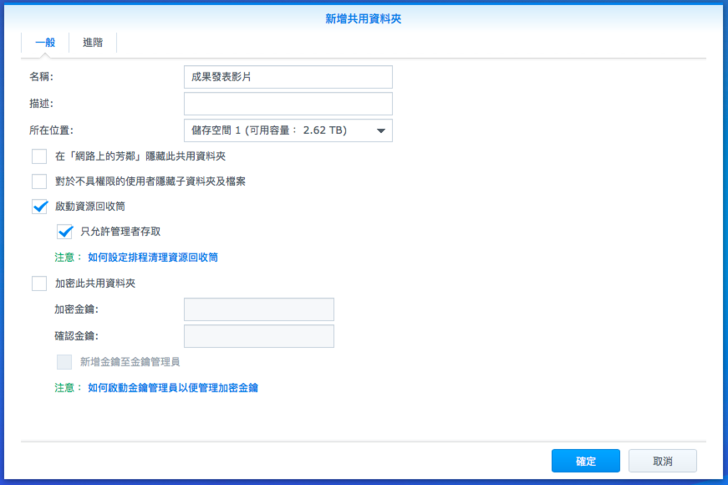Open the 進階 tab

93,42
